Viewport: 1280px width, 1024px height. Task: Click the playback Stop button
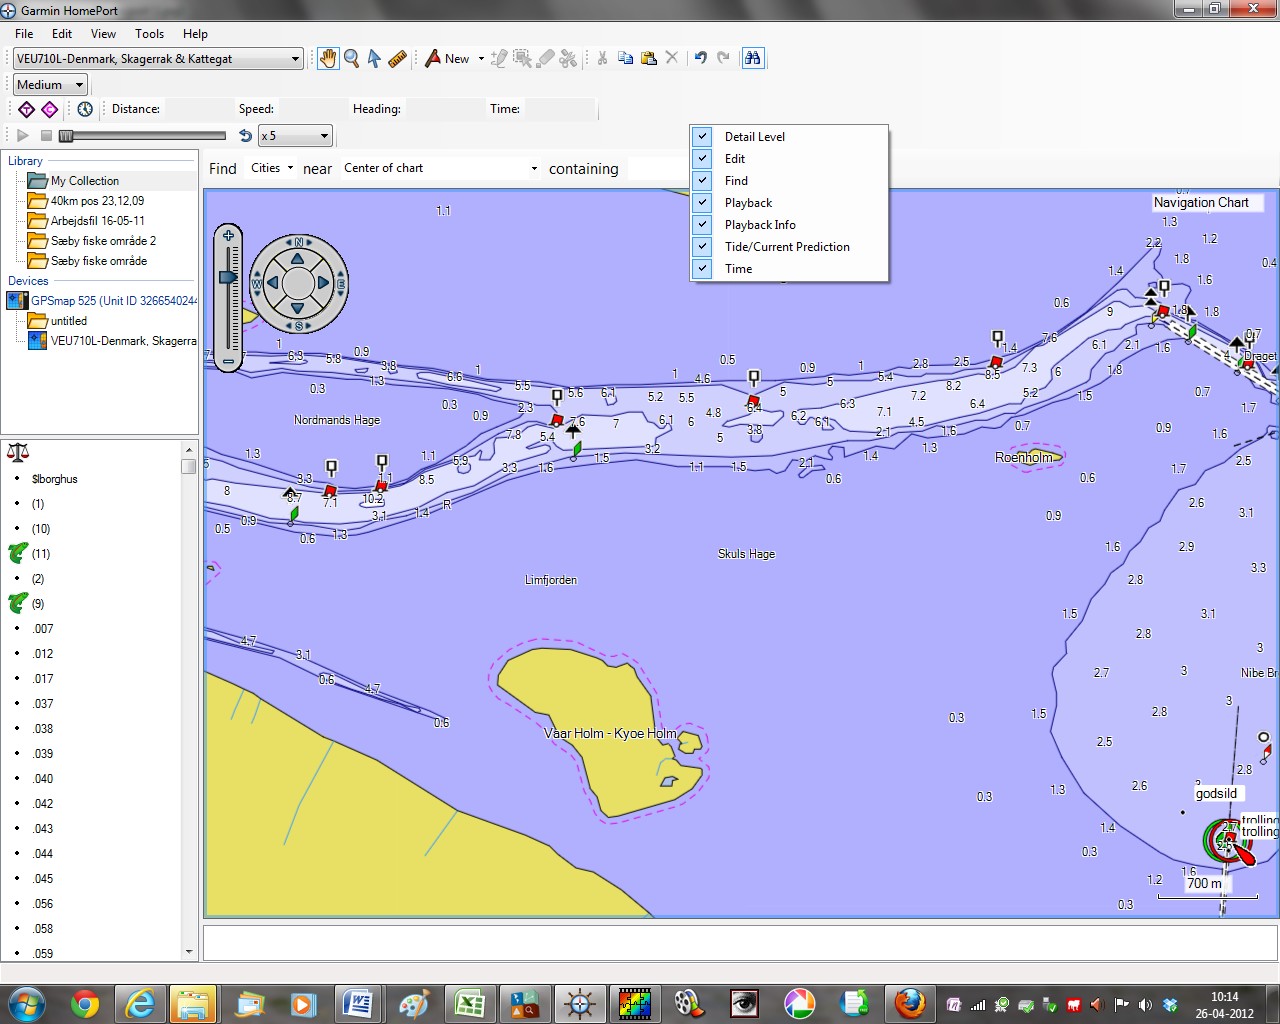[x=46, y=135]
